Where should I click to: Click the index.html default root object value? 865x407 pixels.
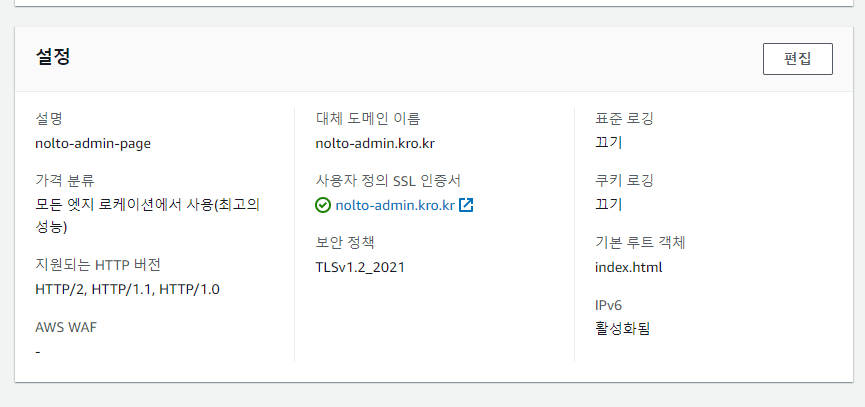click(628, 267)
